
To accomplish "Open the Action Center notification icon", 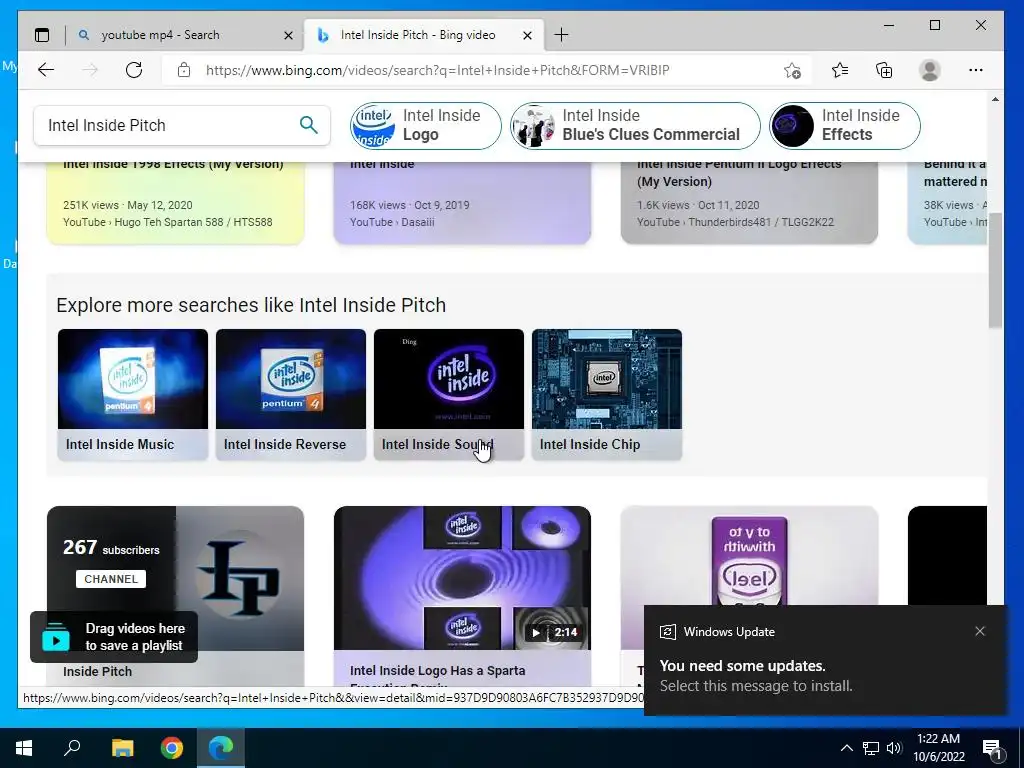I will click(x=993, y=748).
